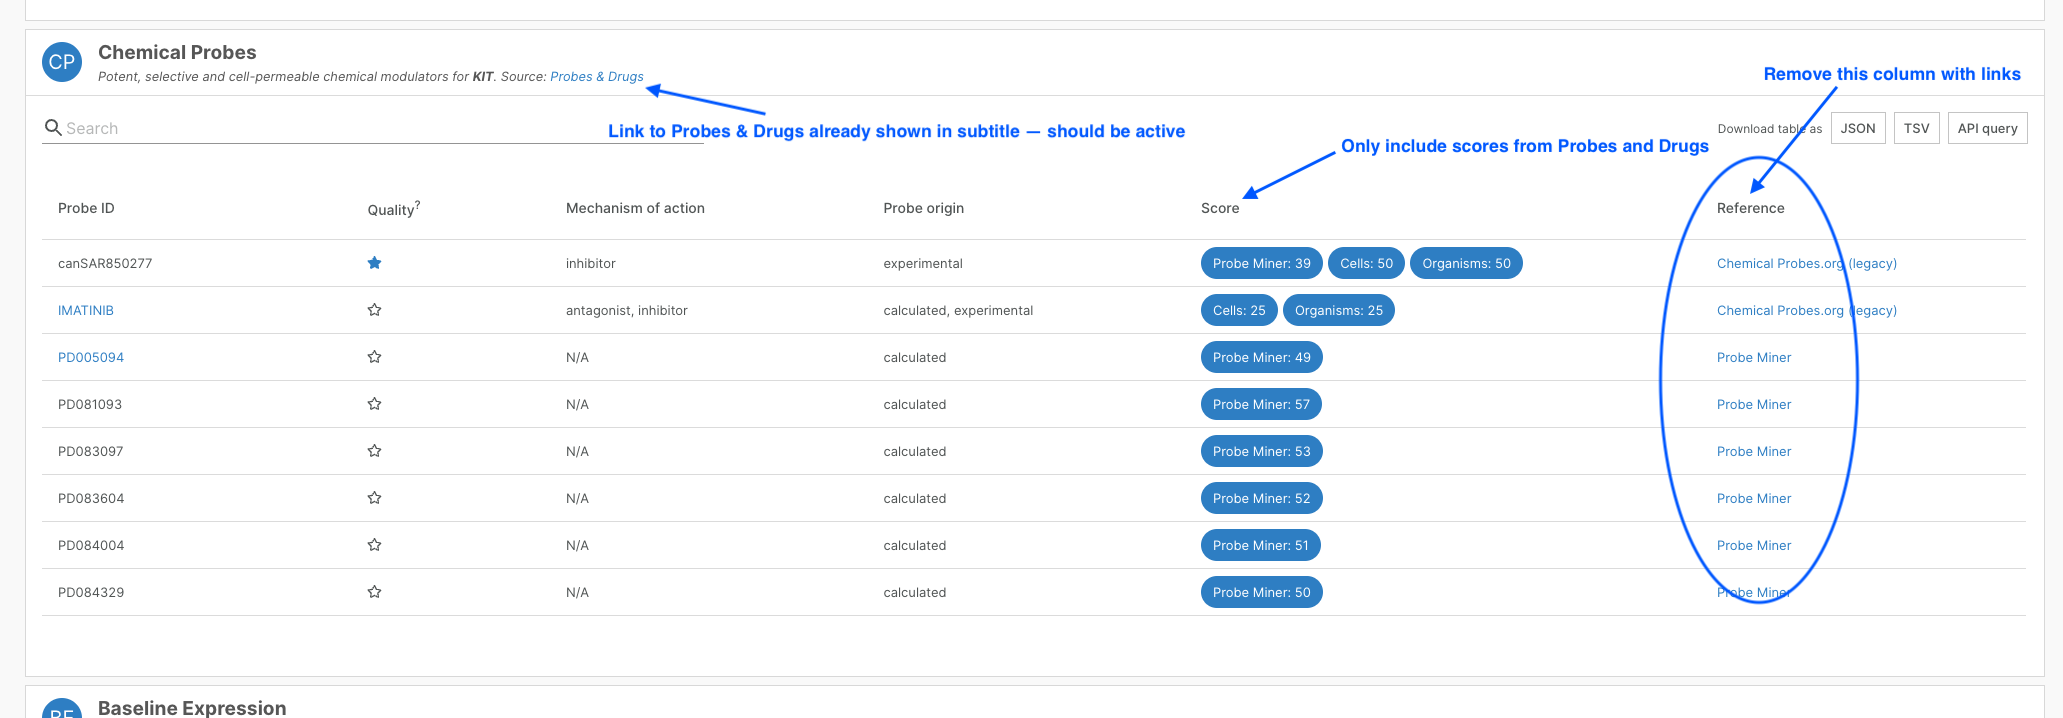The width and height of the screenshot is (2063, 718).
Task: Open Probe Miner reference for PD083097
Action: pyautogui.click(x=1754, y=451)
